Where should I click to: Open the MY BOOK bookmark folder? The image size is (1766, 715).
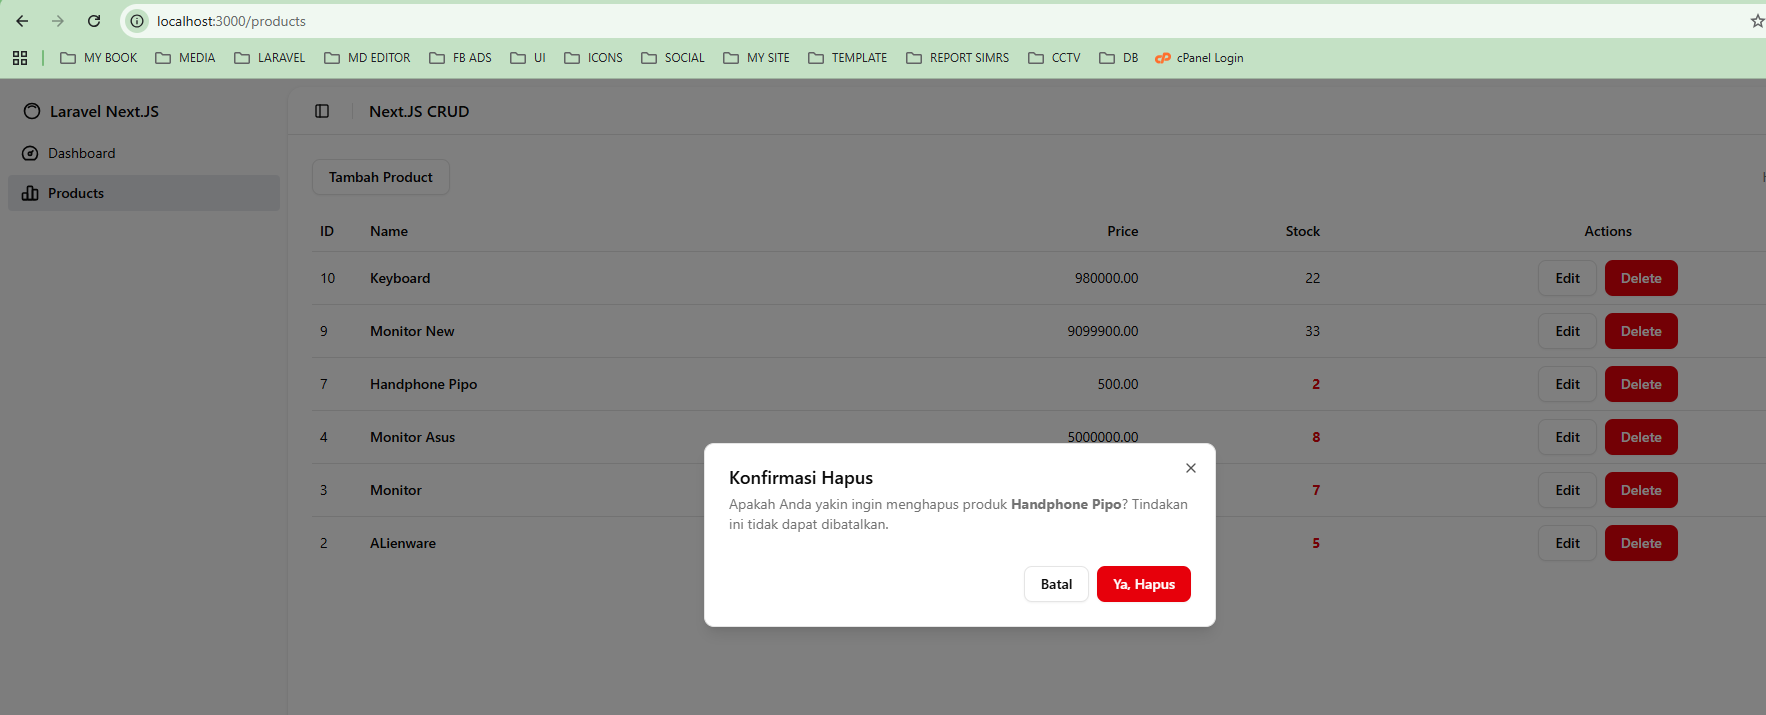[99, 58]
